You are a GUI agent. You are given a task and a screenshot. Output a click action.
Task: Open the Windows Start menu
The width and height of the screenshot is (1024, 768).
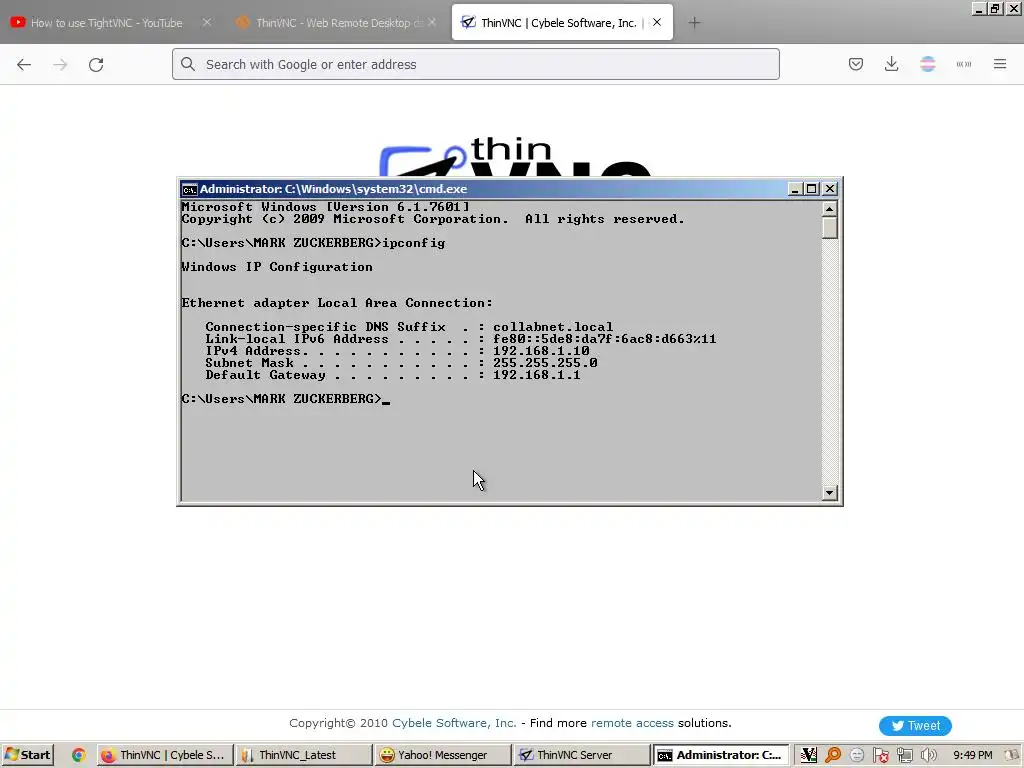coord(27,755)
